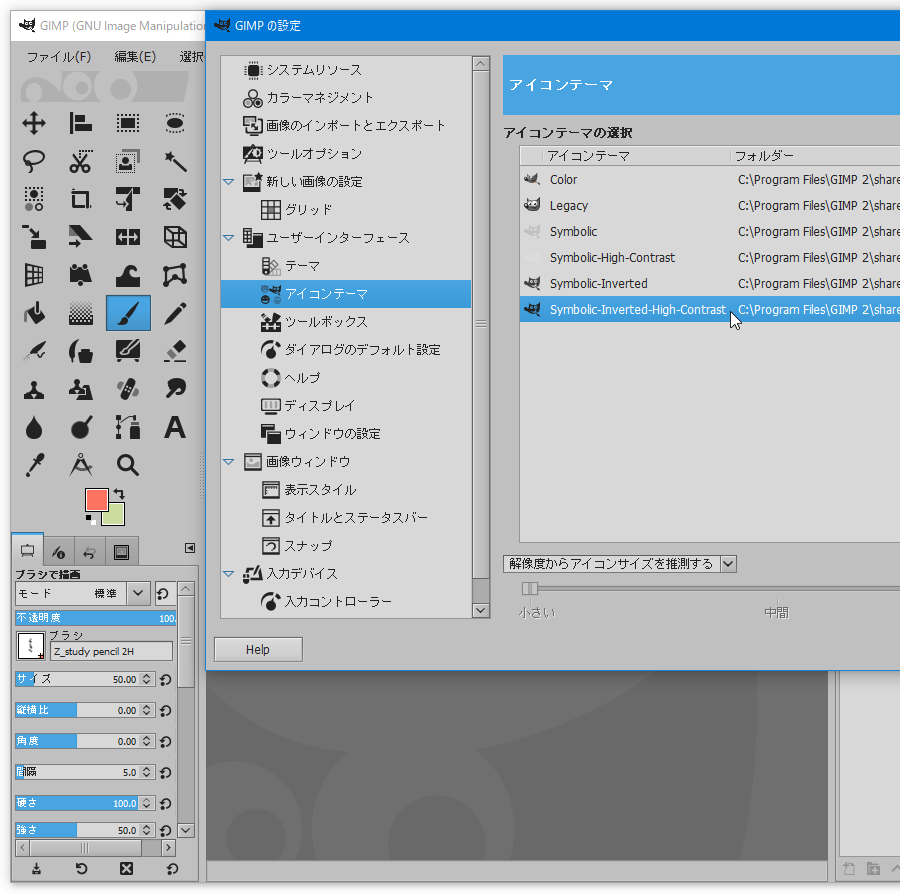This screenshot has height=894, width=900.
Task: Swap foreground and background colors
Action: coord(119,493)
